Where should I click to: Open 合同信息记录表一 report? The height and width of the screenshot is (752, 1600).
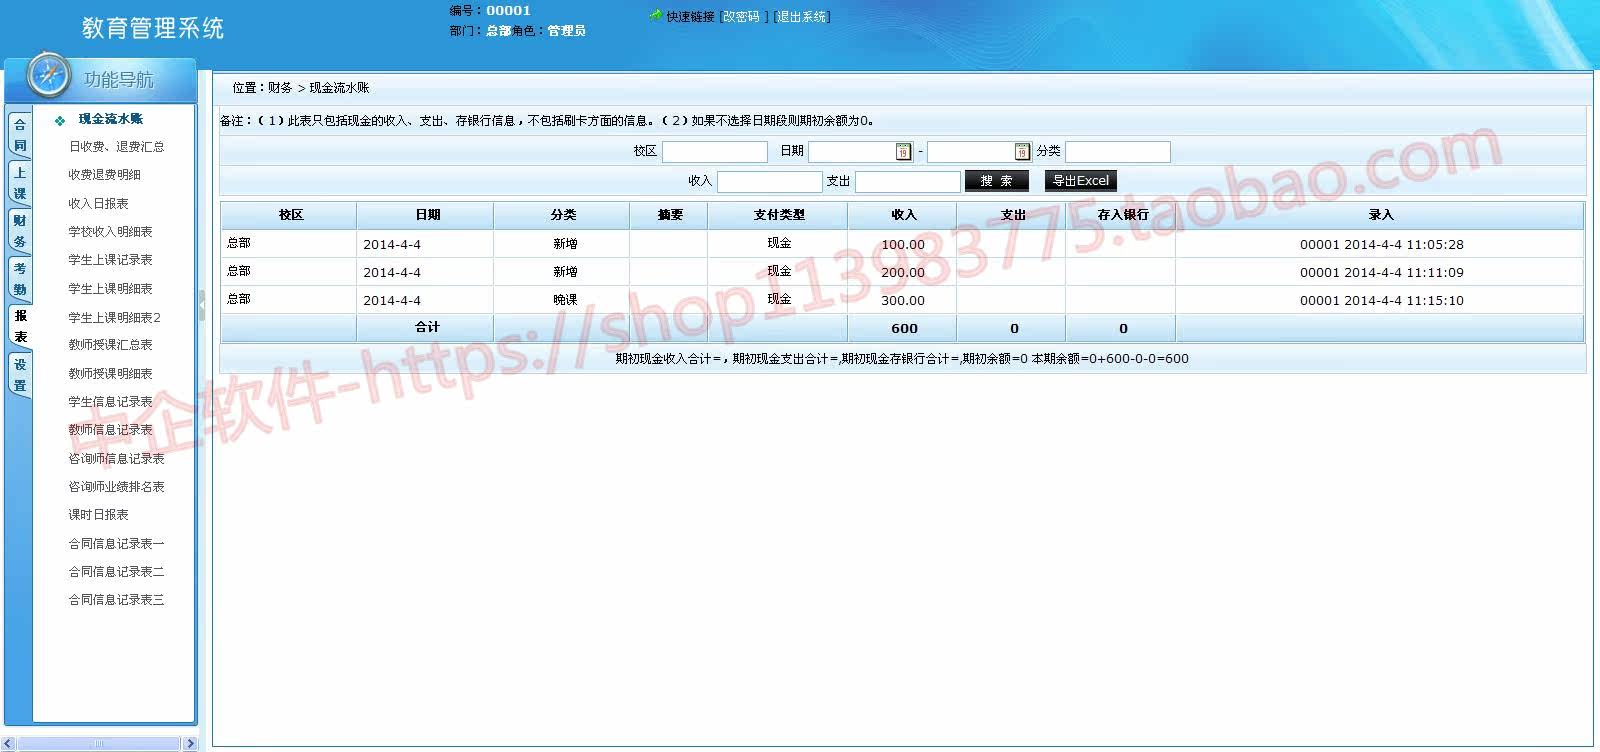point(116,544)
